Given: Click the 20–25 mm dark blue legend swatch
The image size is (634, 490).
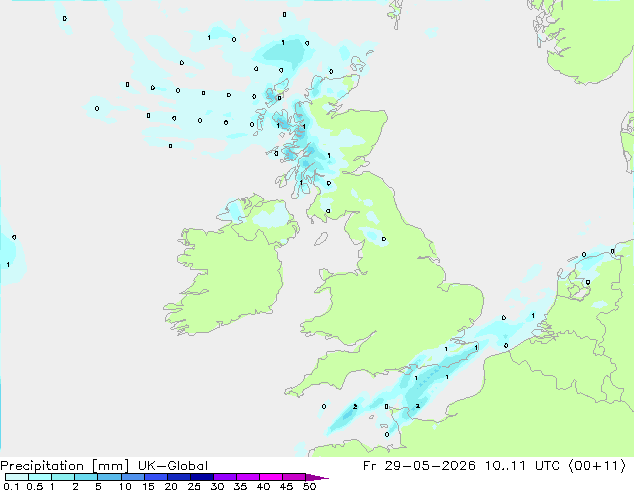Looking at the screenshot, I should point(179,477).
